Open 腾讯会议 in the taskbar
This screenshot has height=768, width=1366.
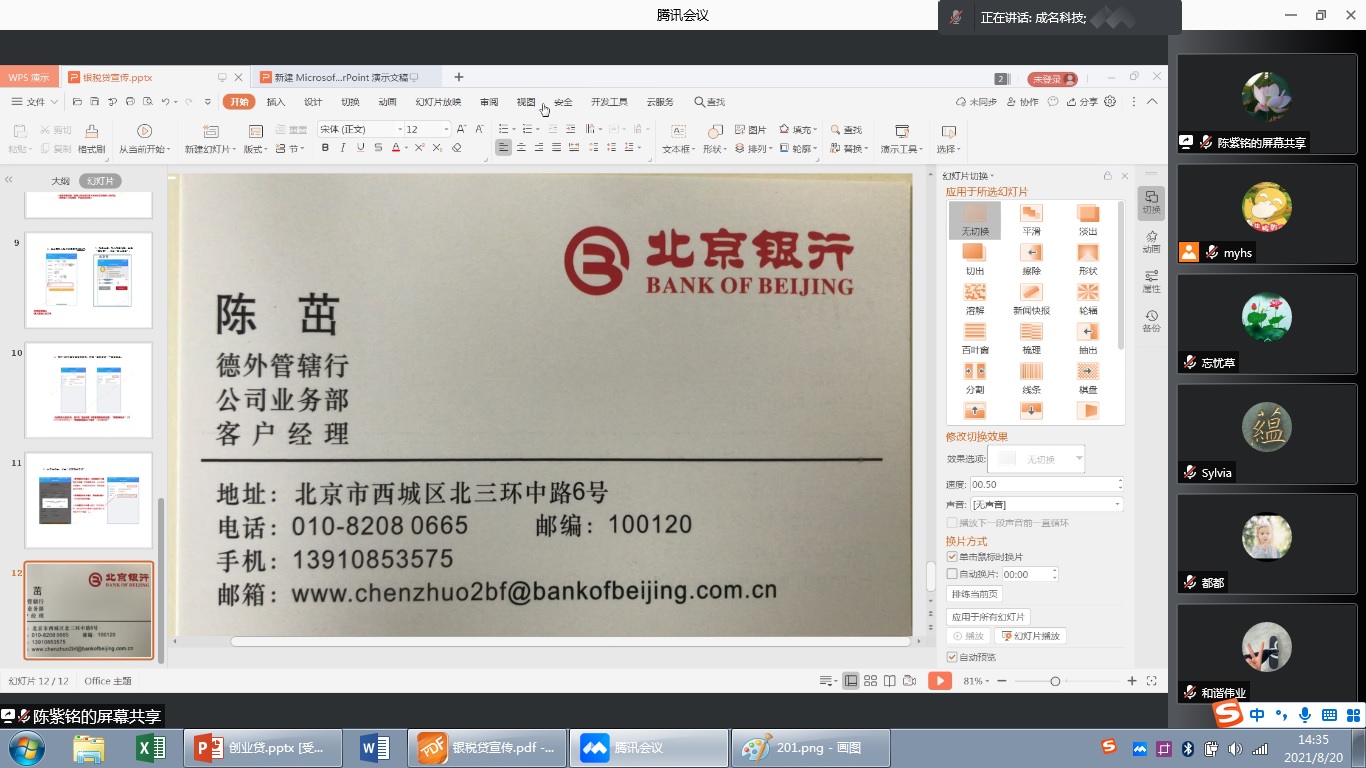pyautogui.click(x=649, y=748)
